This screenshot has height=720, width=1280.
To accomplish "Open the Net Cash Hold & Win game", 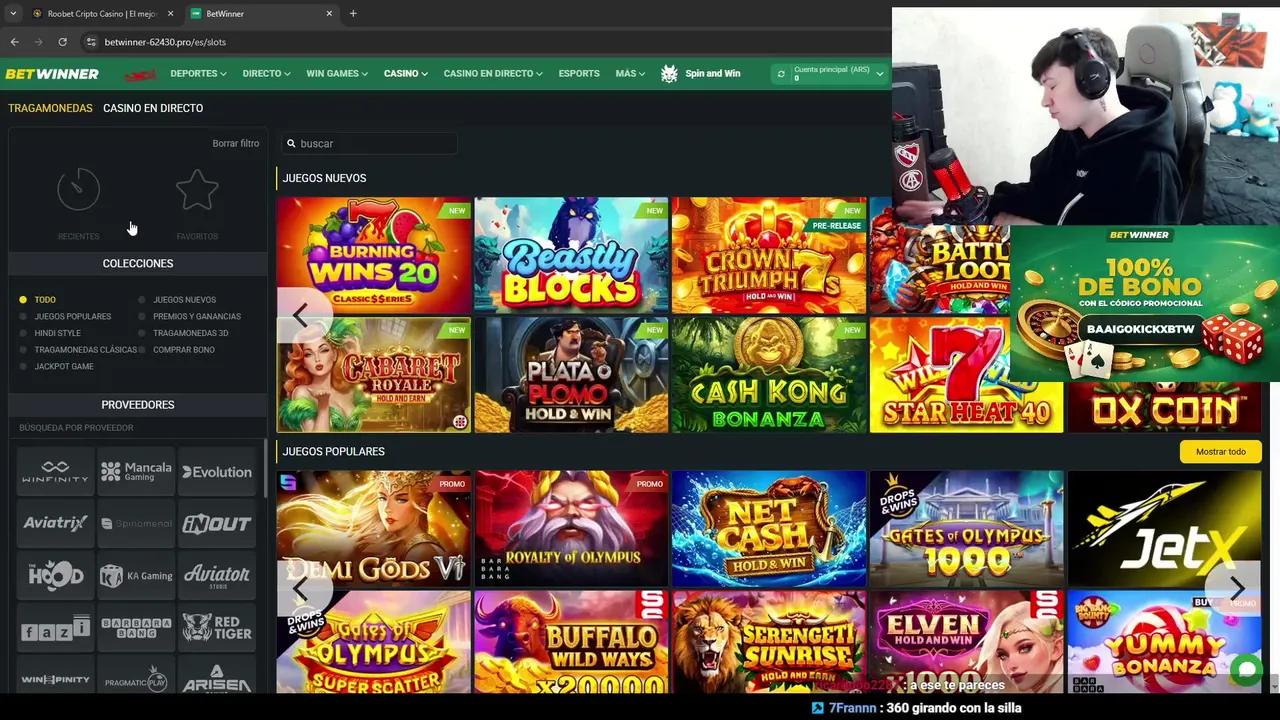I will pyautogui.click(x=769, y=528).
